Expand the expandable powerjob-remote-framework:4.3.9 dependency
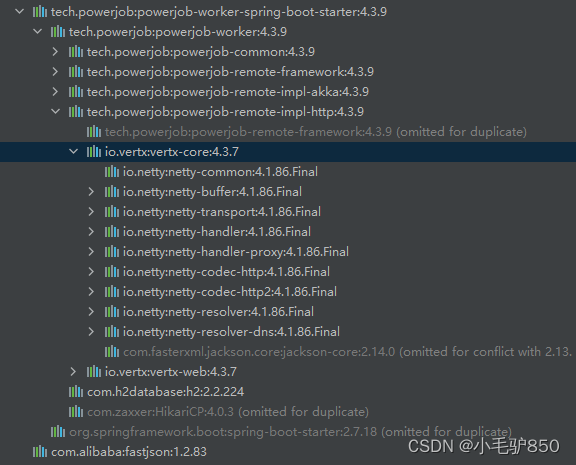Screen dimensions: 576x465 [55, 72]
